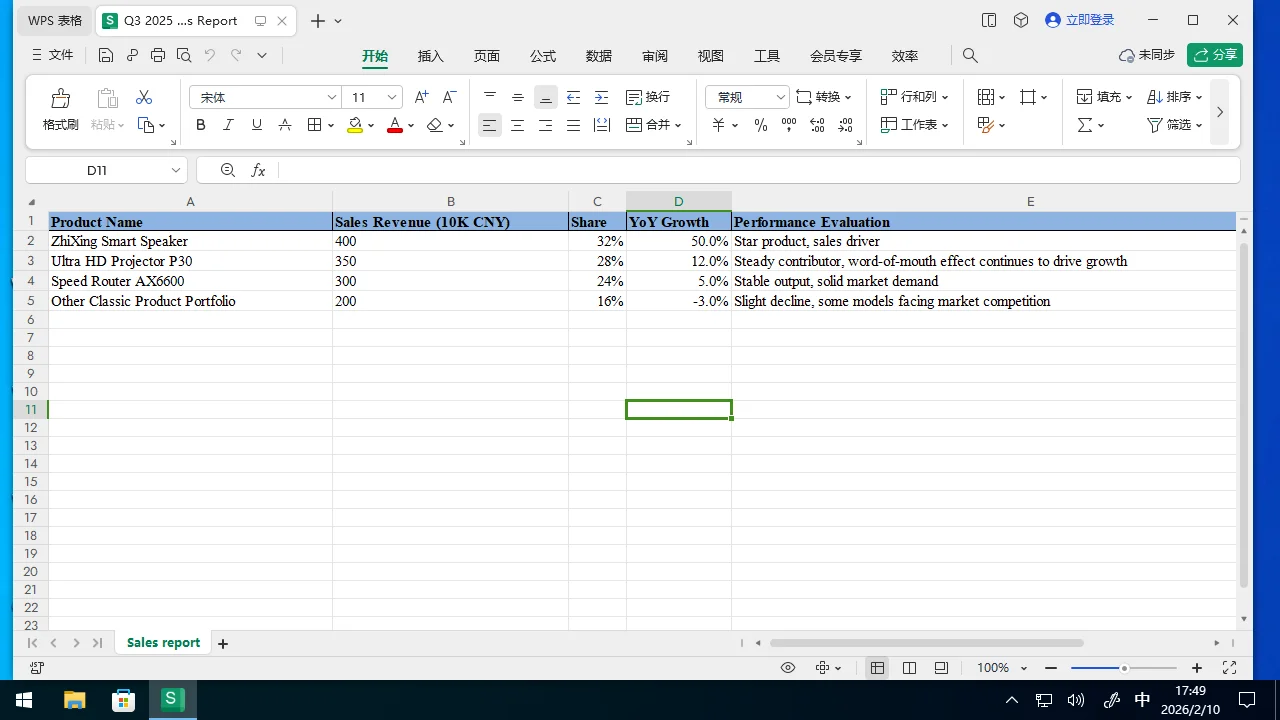The height and width of the screenshot is (720, 1280).
Task: Expand the font size dropdown
Action: [392, 97]
